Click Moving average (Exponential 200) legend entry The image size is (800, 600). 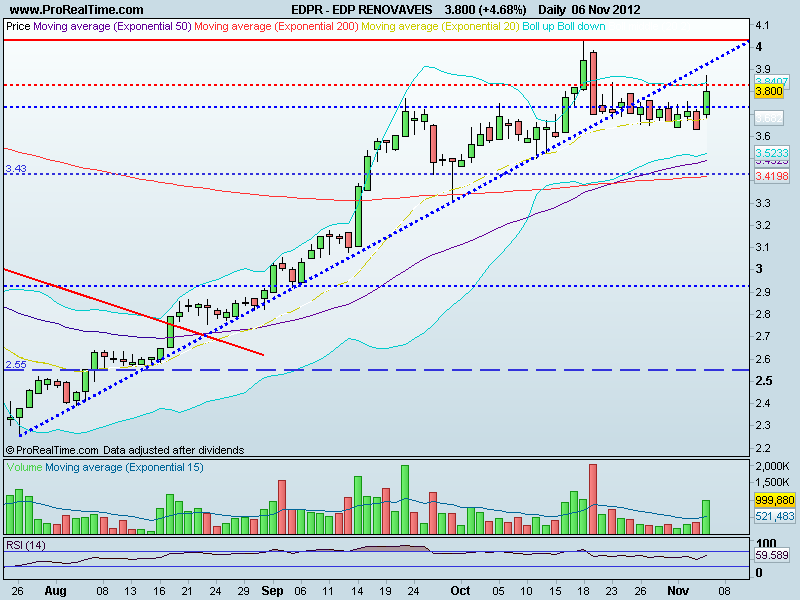tap(277, 27)
